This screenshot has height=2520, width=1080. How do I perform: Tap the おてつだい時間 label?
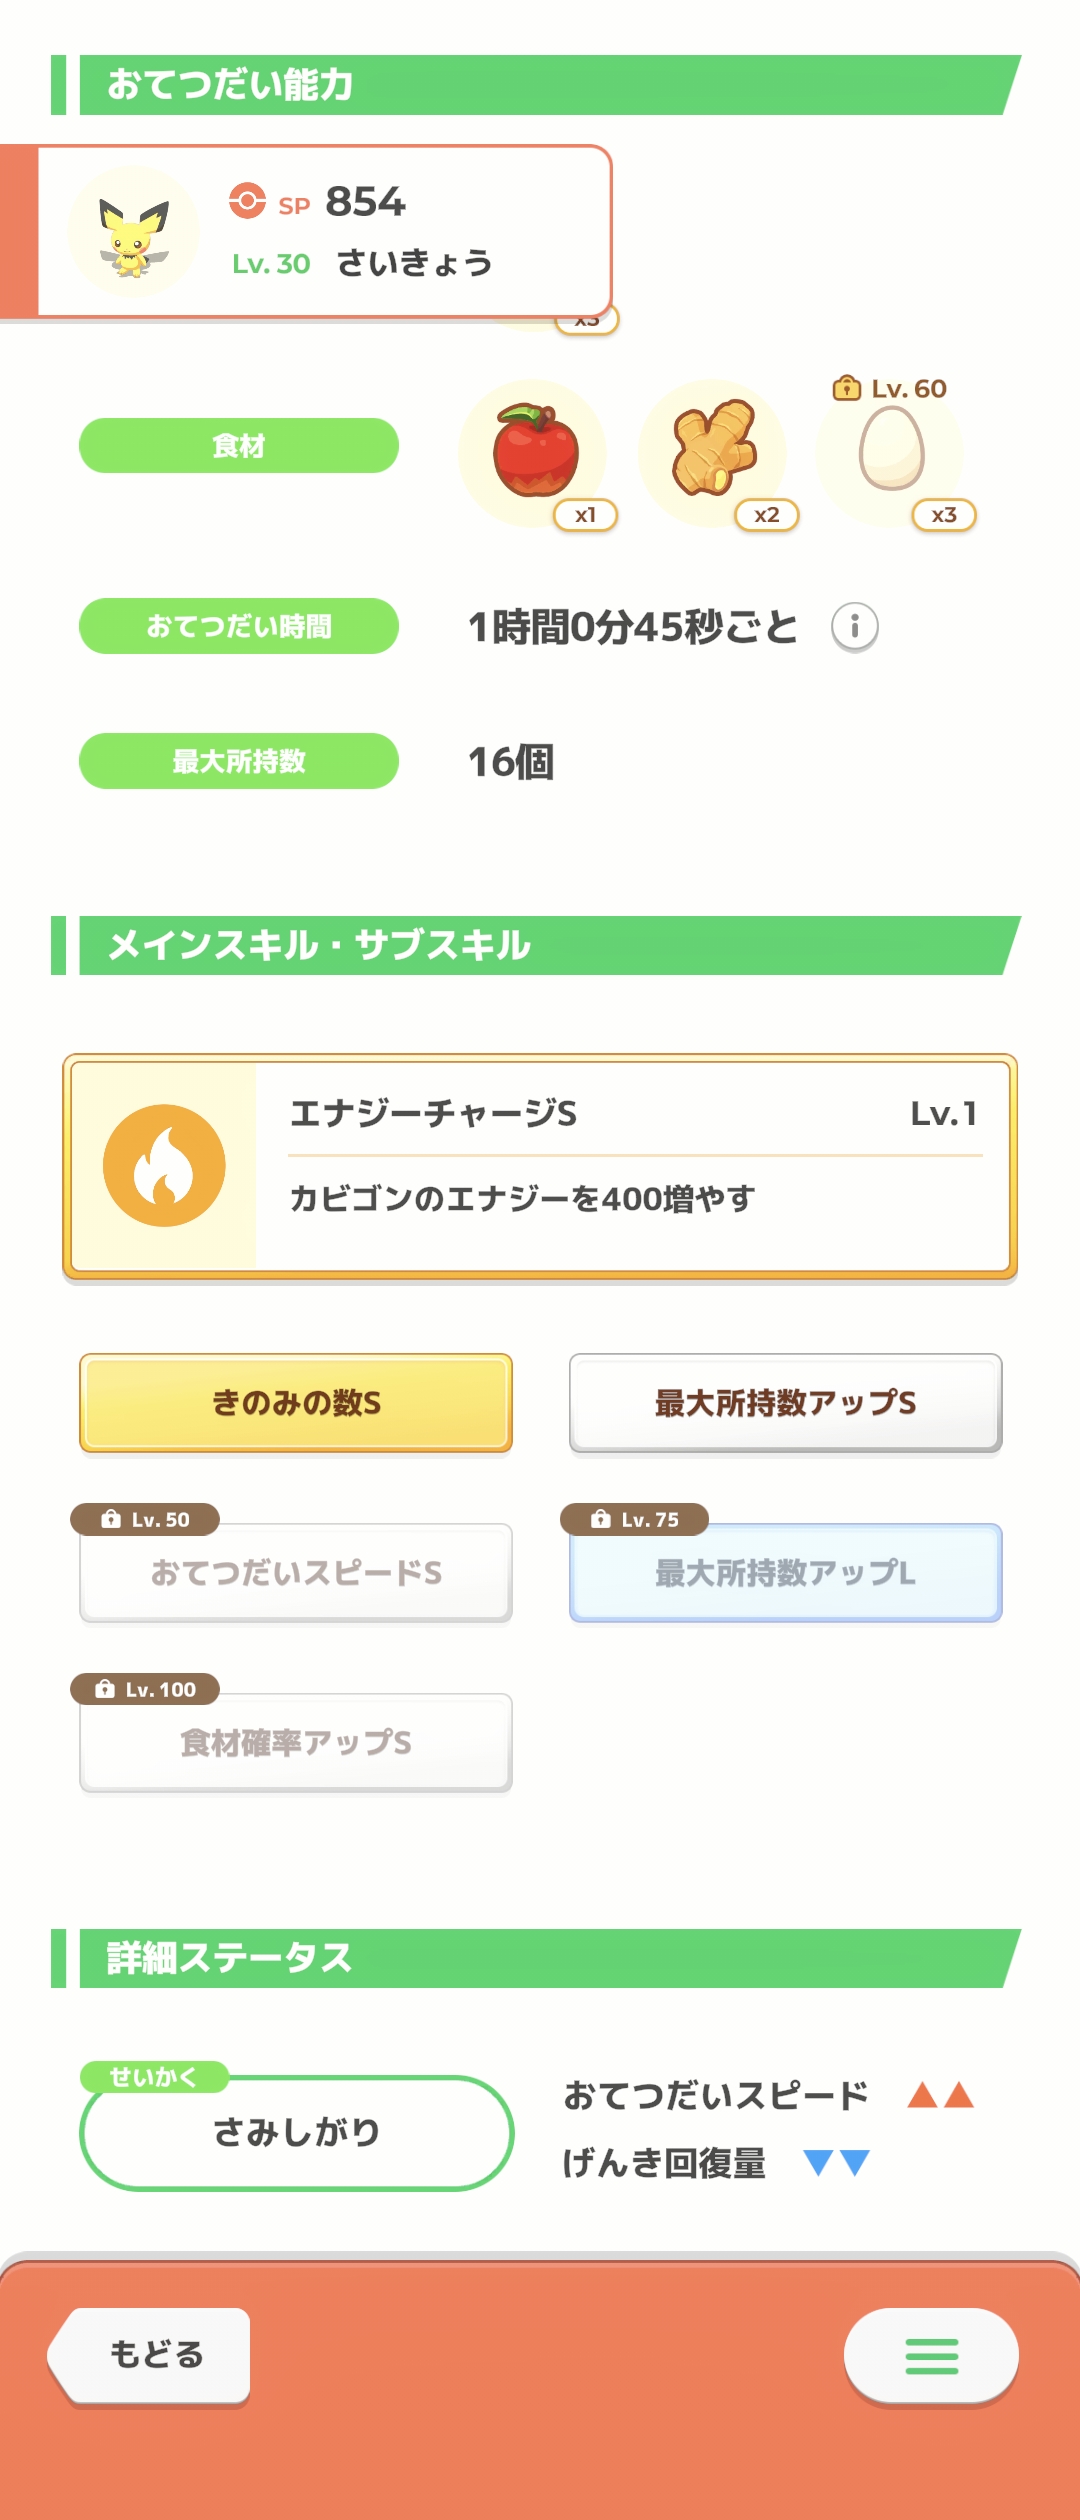239,627
